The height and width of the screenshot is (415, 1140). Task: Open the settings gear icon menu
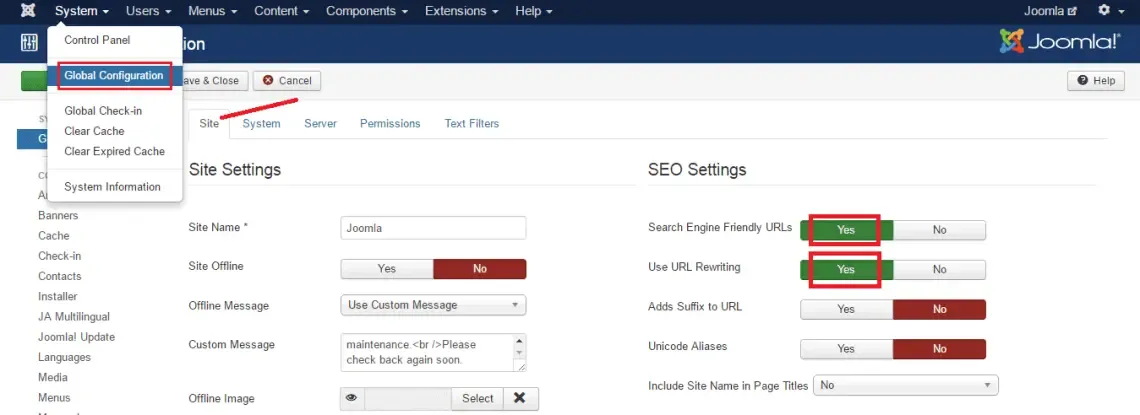1109,11
